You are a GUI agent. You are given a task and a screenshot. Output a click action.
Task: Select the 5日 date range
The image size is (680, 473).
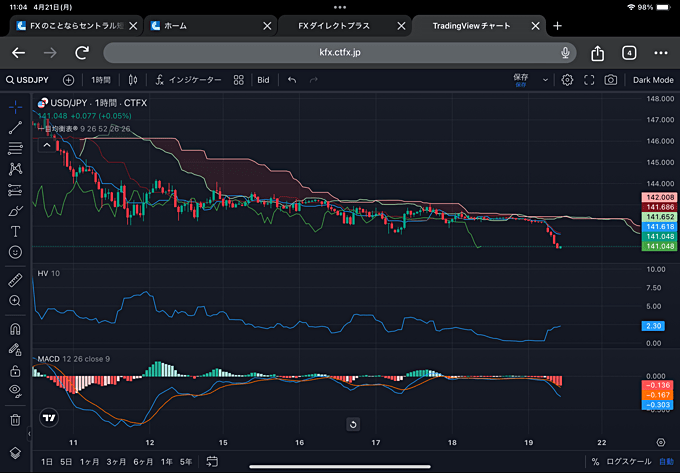click(66, 462)
